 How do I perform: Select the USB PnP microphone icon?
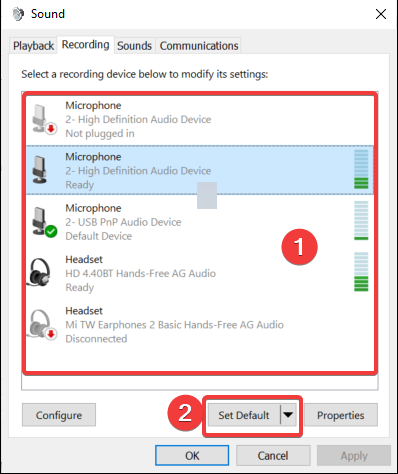coord(43,222)
